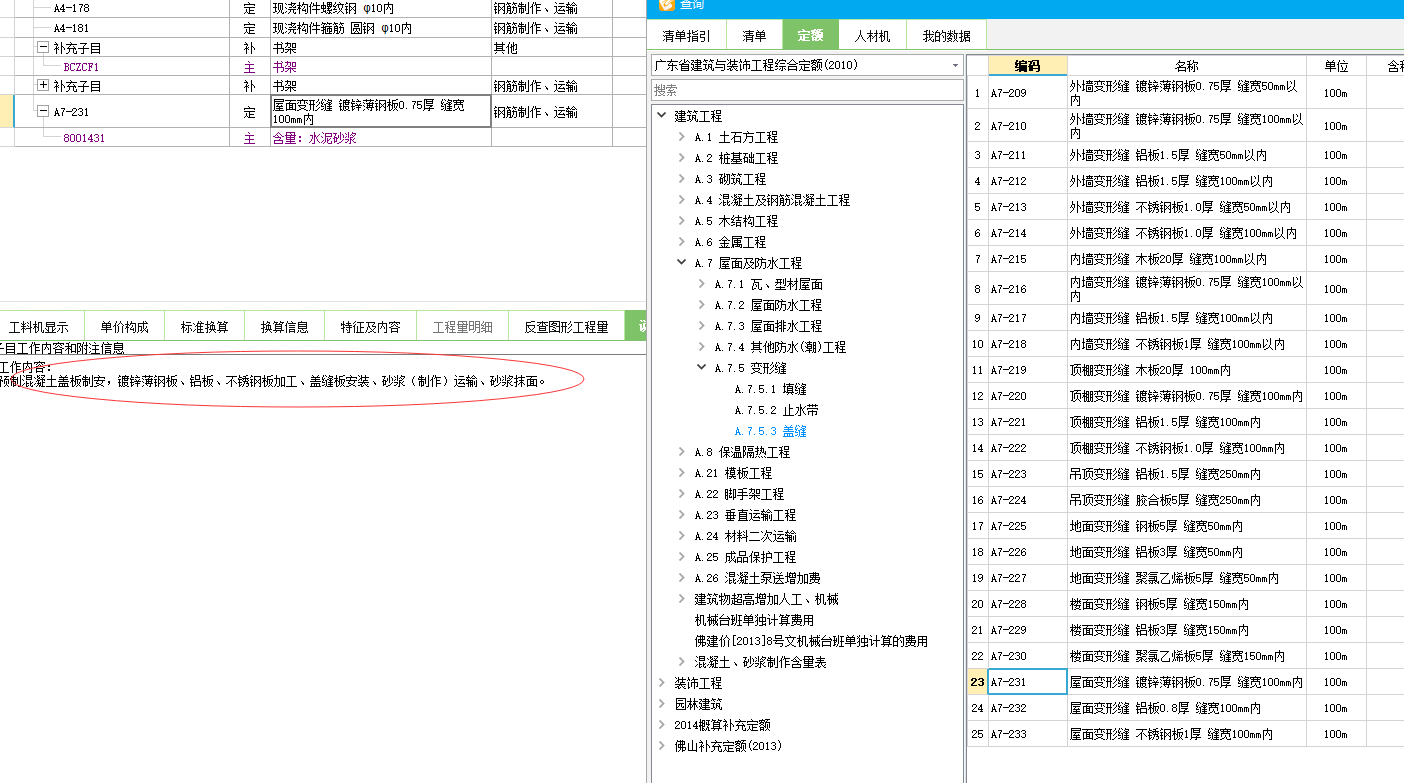The width and height of the screenshot is (1404, 783).
Task: Switch to 标准换算 tab
Action: click(x=204, y=326)
